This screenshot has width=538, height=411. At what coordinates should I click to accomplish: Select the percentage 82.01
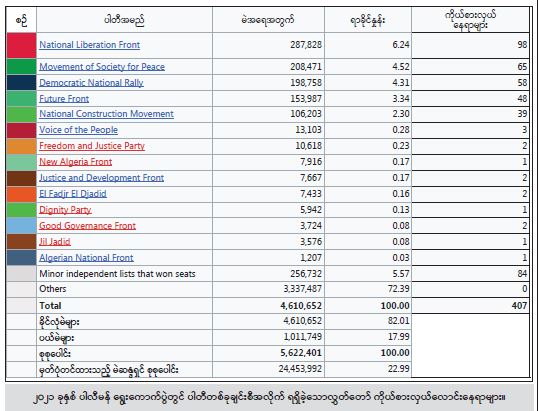399,321
